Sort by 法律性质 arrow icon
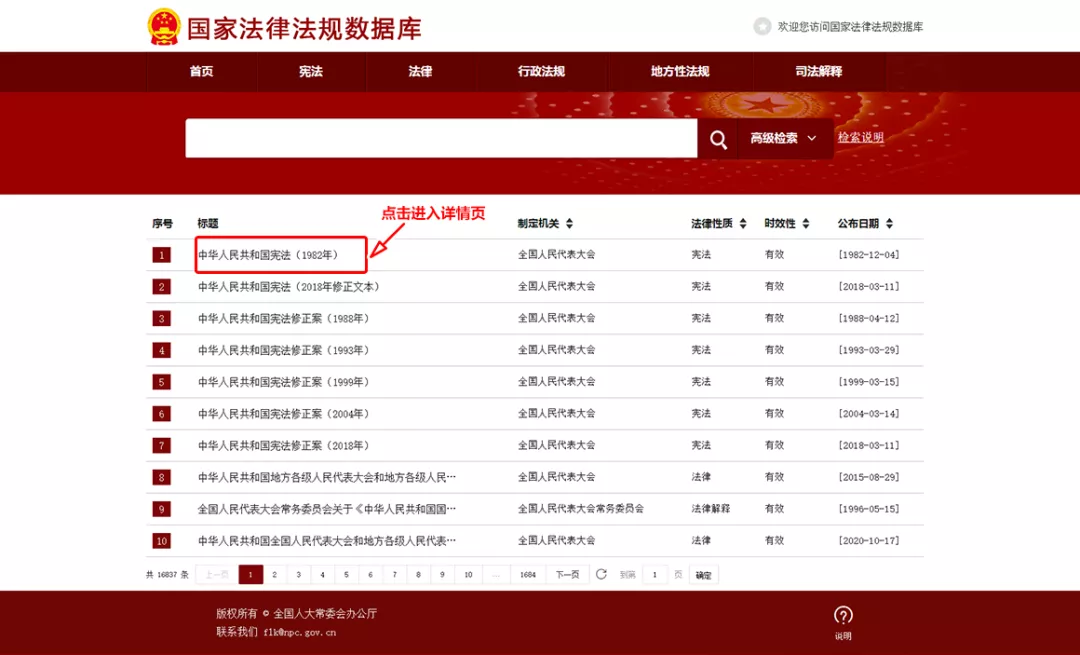This screenshot has width=1080, height=655. click(743, 224)
